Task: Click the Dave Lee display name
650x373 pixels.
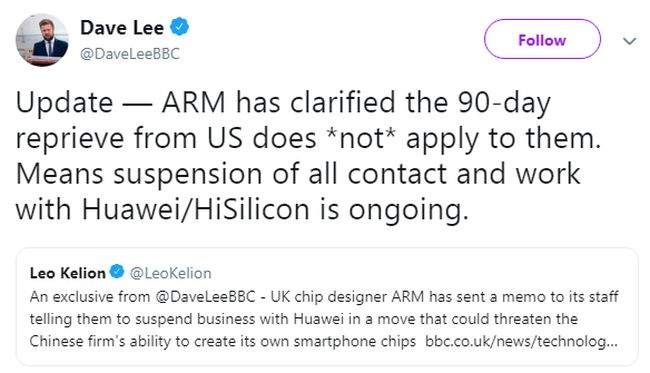Action: coord(122,28)
